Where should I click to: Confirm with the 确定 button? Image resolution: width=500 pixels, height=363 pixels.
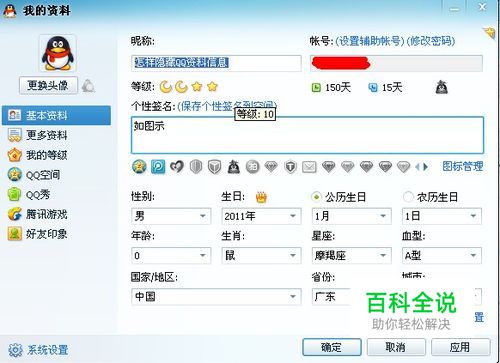332,347
